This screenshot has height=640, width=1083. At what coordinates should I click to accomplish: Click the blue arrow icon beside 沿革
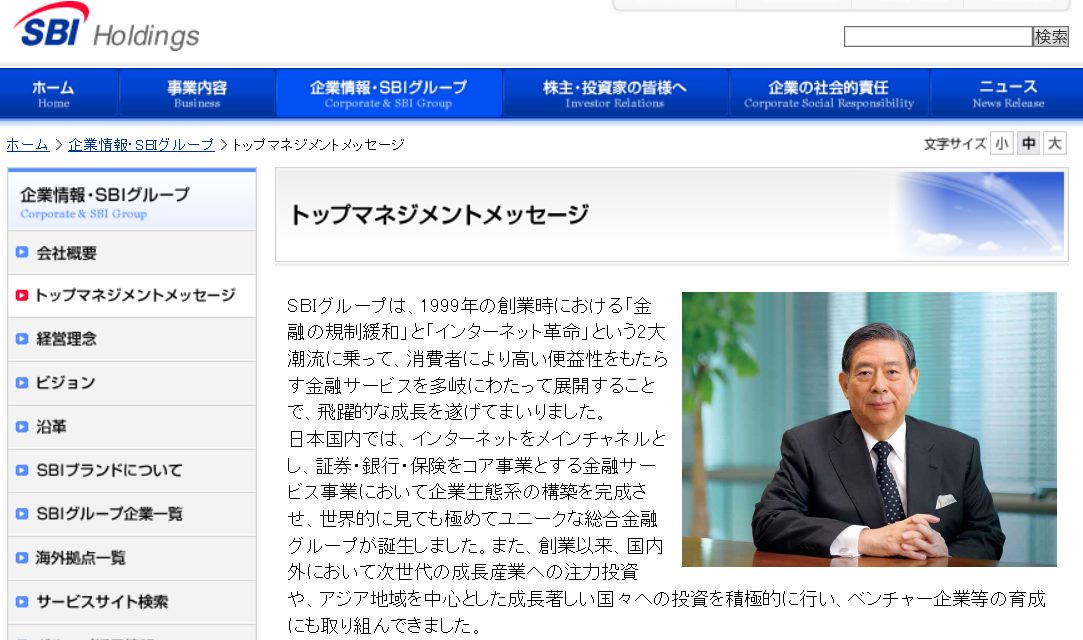(x=22, y=427)
